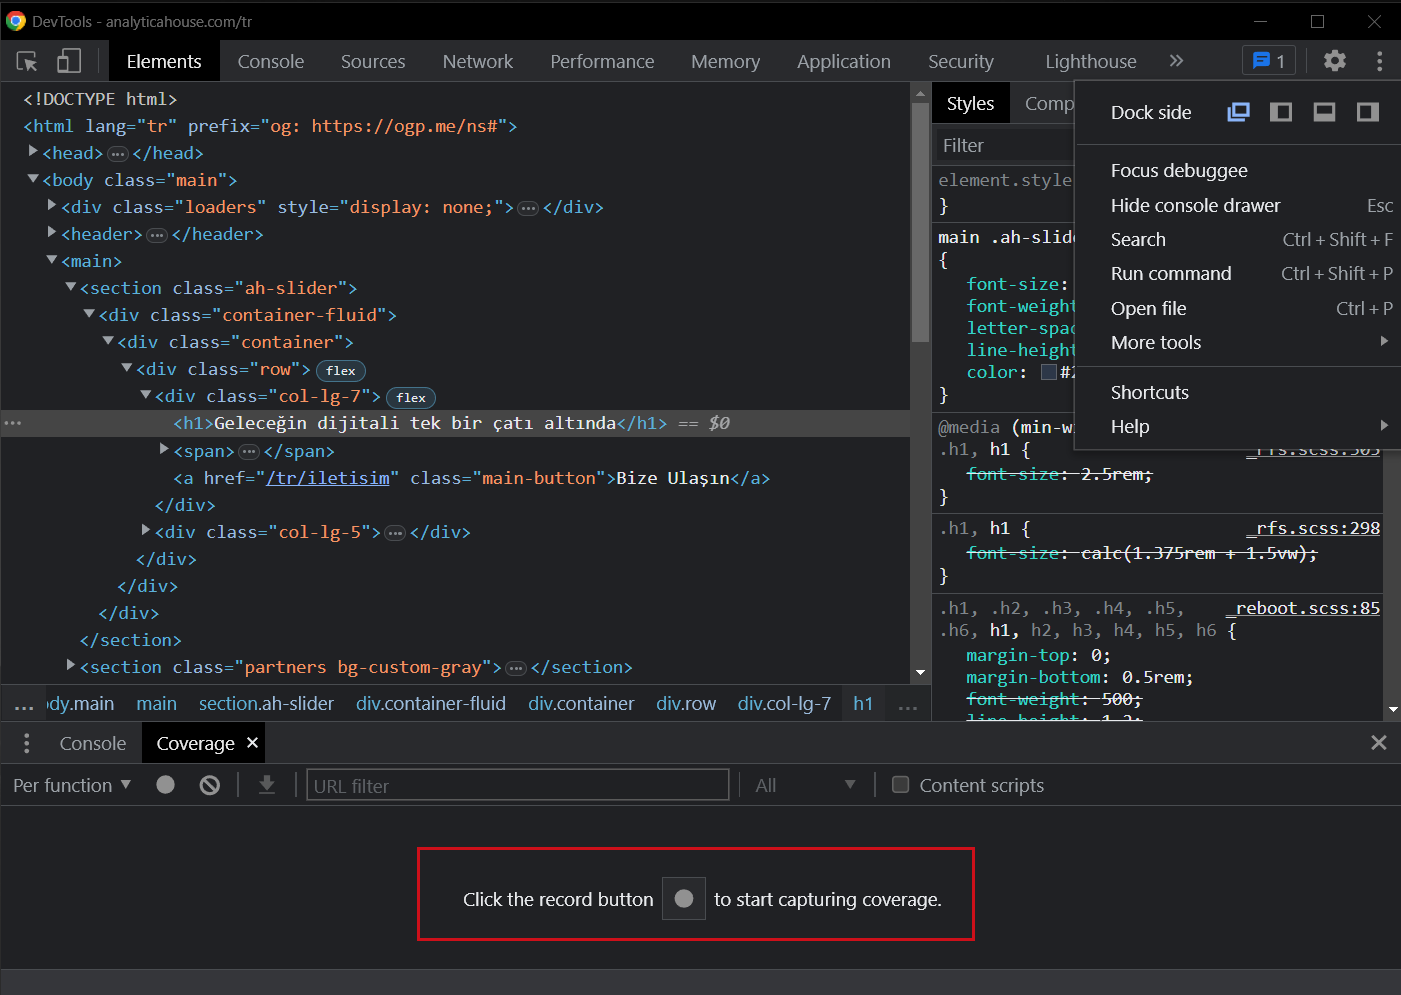Close the DevTools kebab menu
Viewport: 1401px width, 995px height.
click(1379, 61)
